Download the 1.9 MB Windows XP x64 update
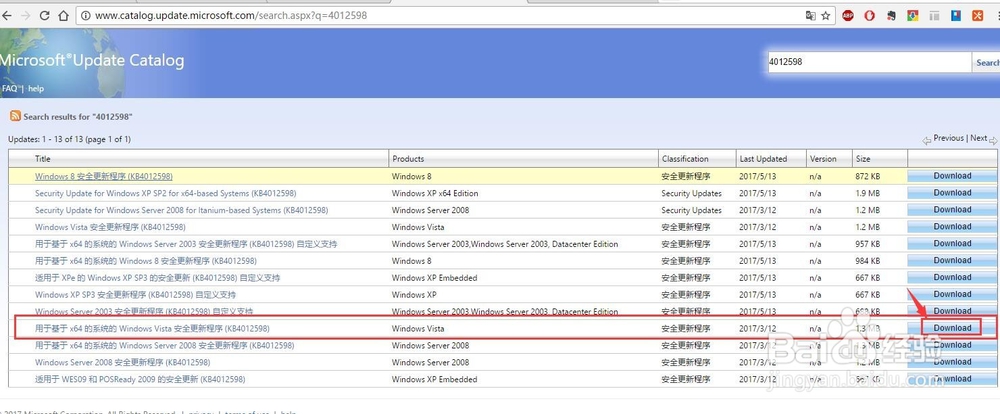The image size is (1000, 414). click(x=952, y=193)
